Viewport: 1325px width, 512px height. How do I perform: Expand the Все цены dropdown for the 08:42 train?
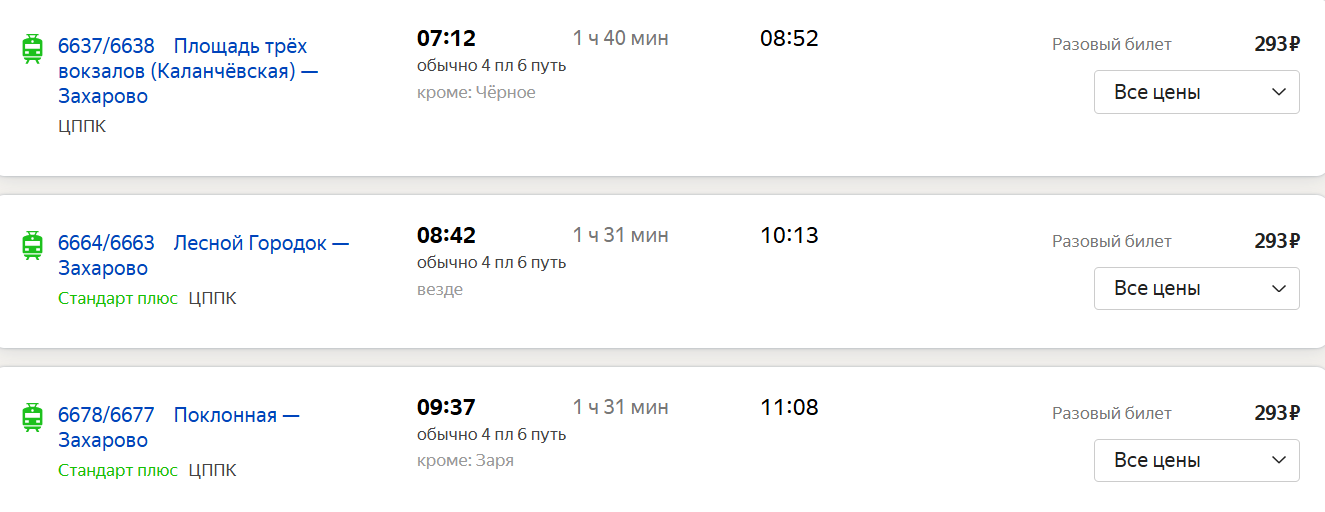click(1196, 288)
